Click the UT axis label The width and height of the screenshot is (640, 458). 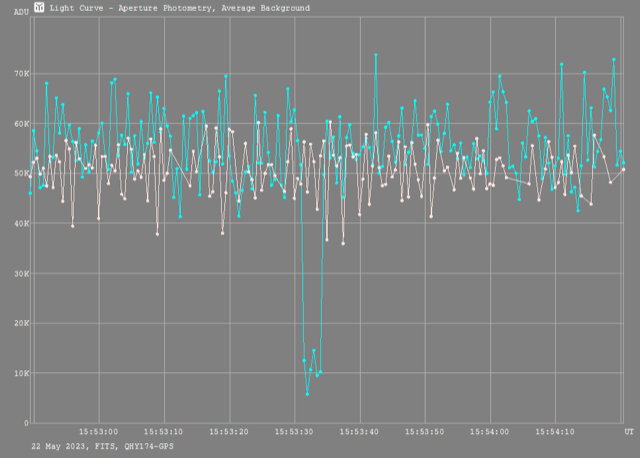[x=629, y=432]
